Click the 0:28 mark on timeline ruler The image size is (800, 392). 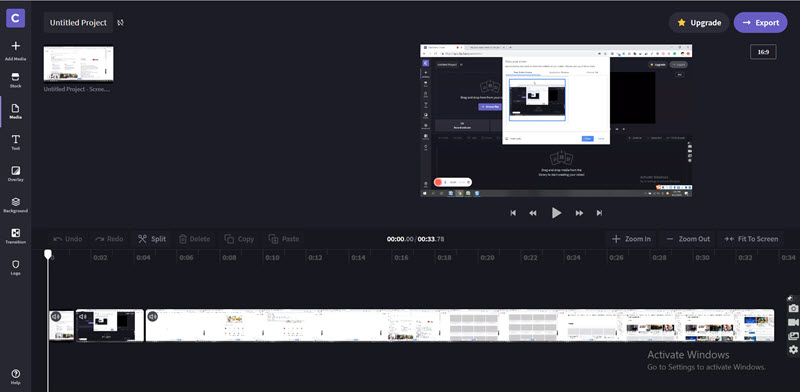pos(660,258)
